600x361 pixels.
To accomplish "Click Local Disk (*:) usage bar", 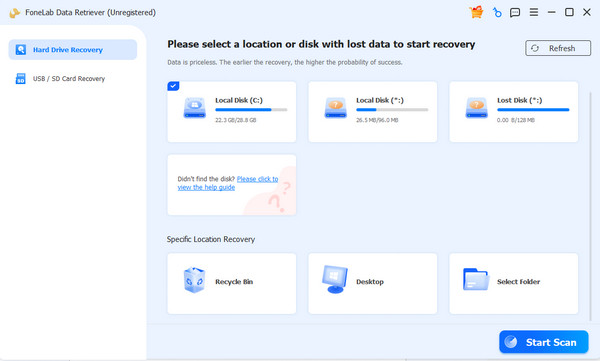I will tap(392, 110).
